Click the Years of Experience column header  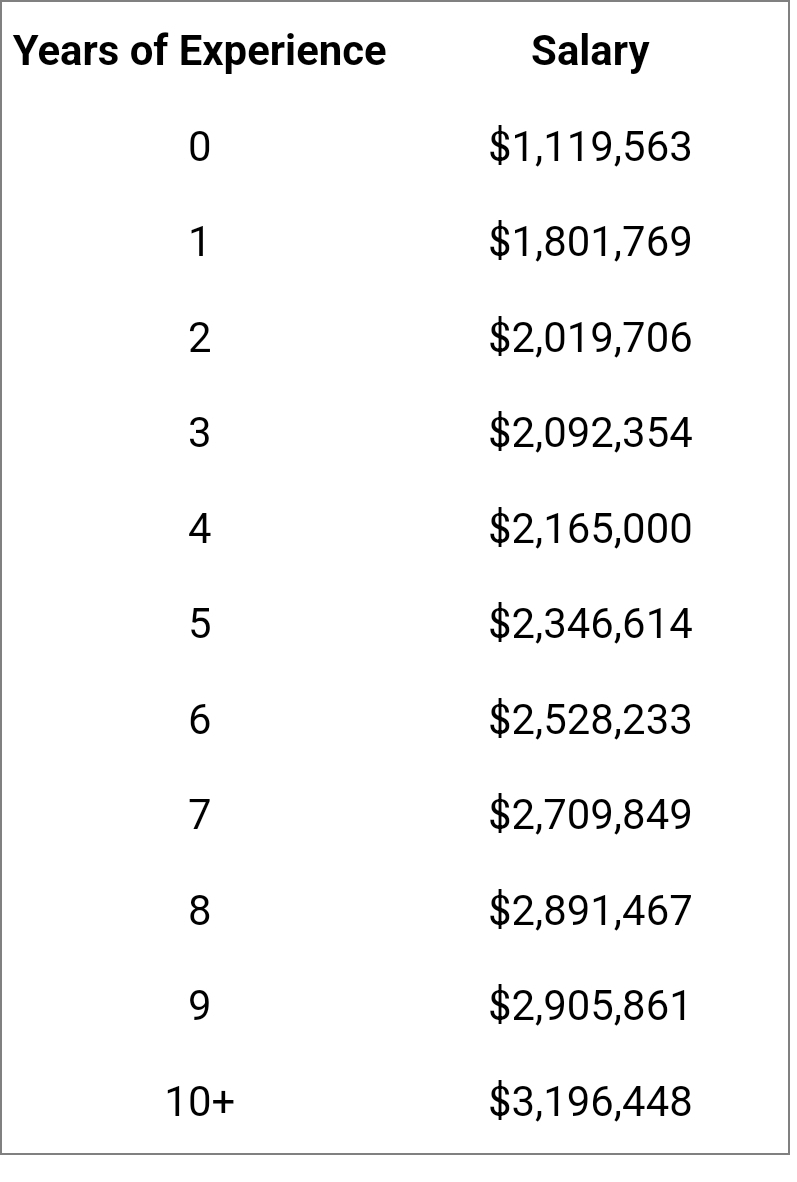coord(199,51)
